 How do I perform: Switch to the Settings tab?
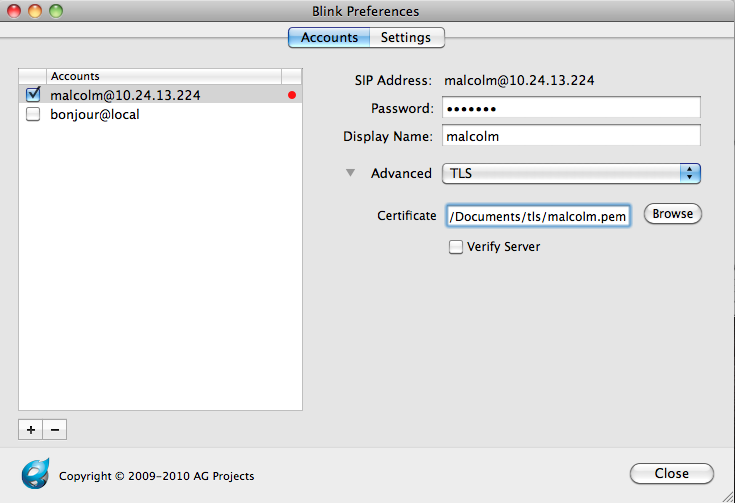point(406,38)
